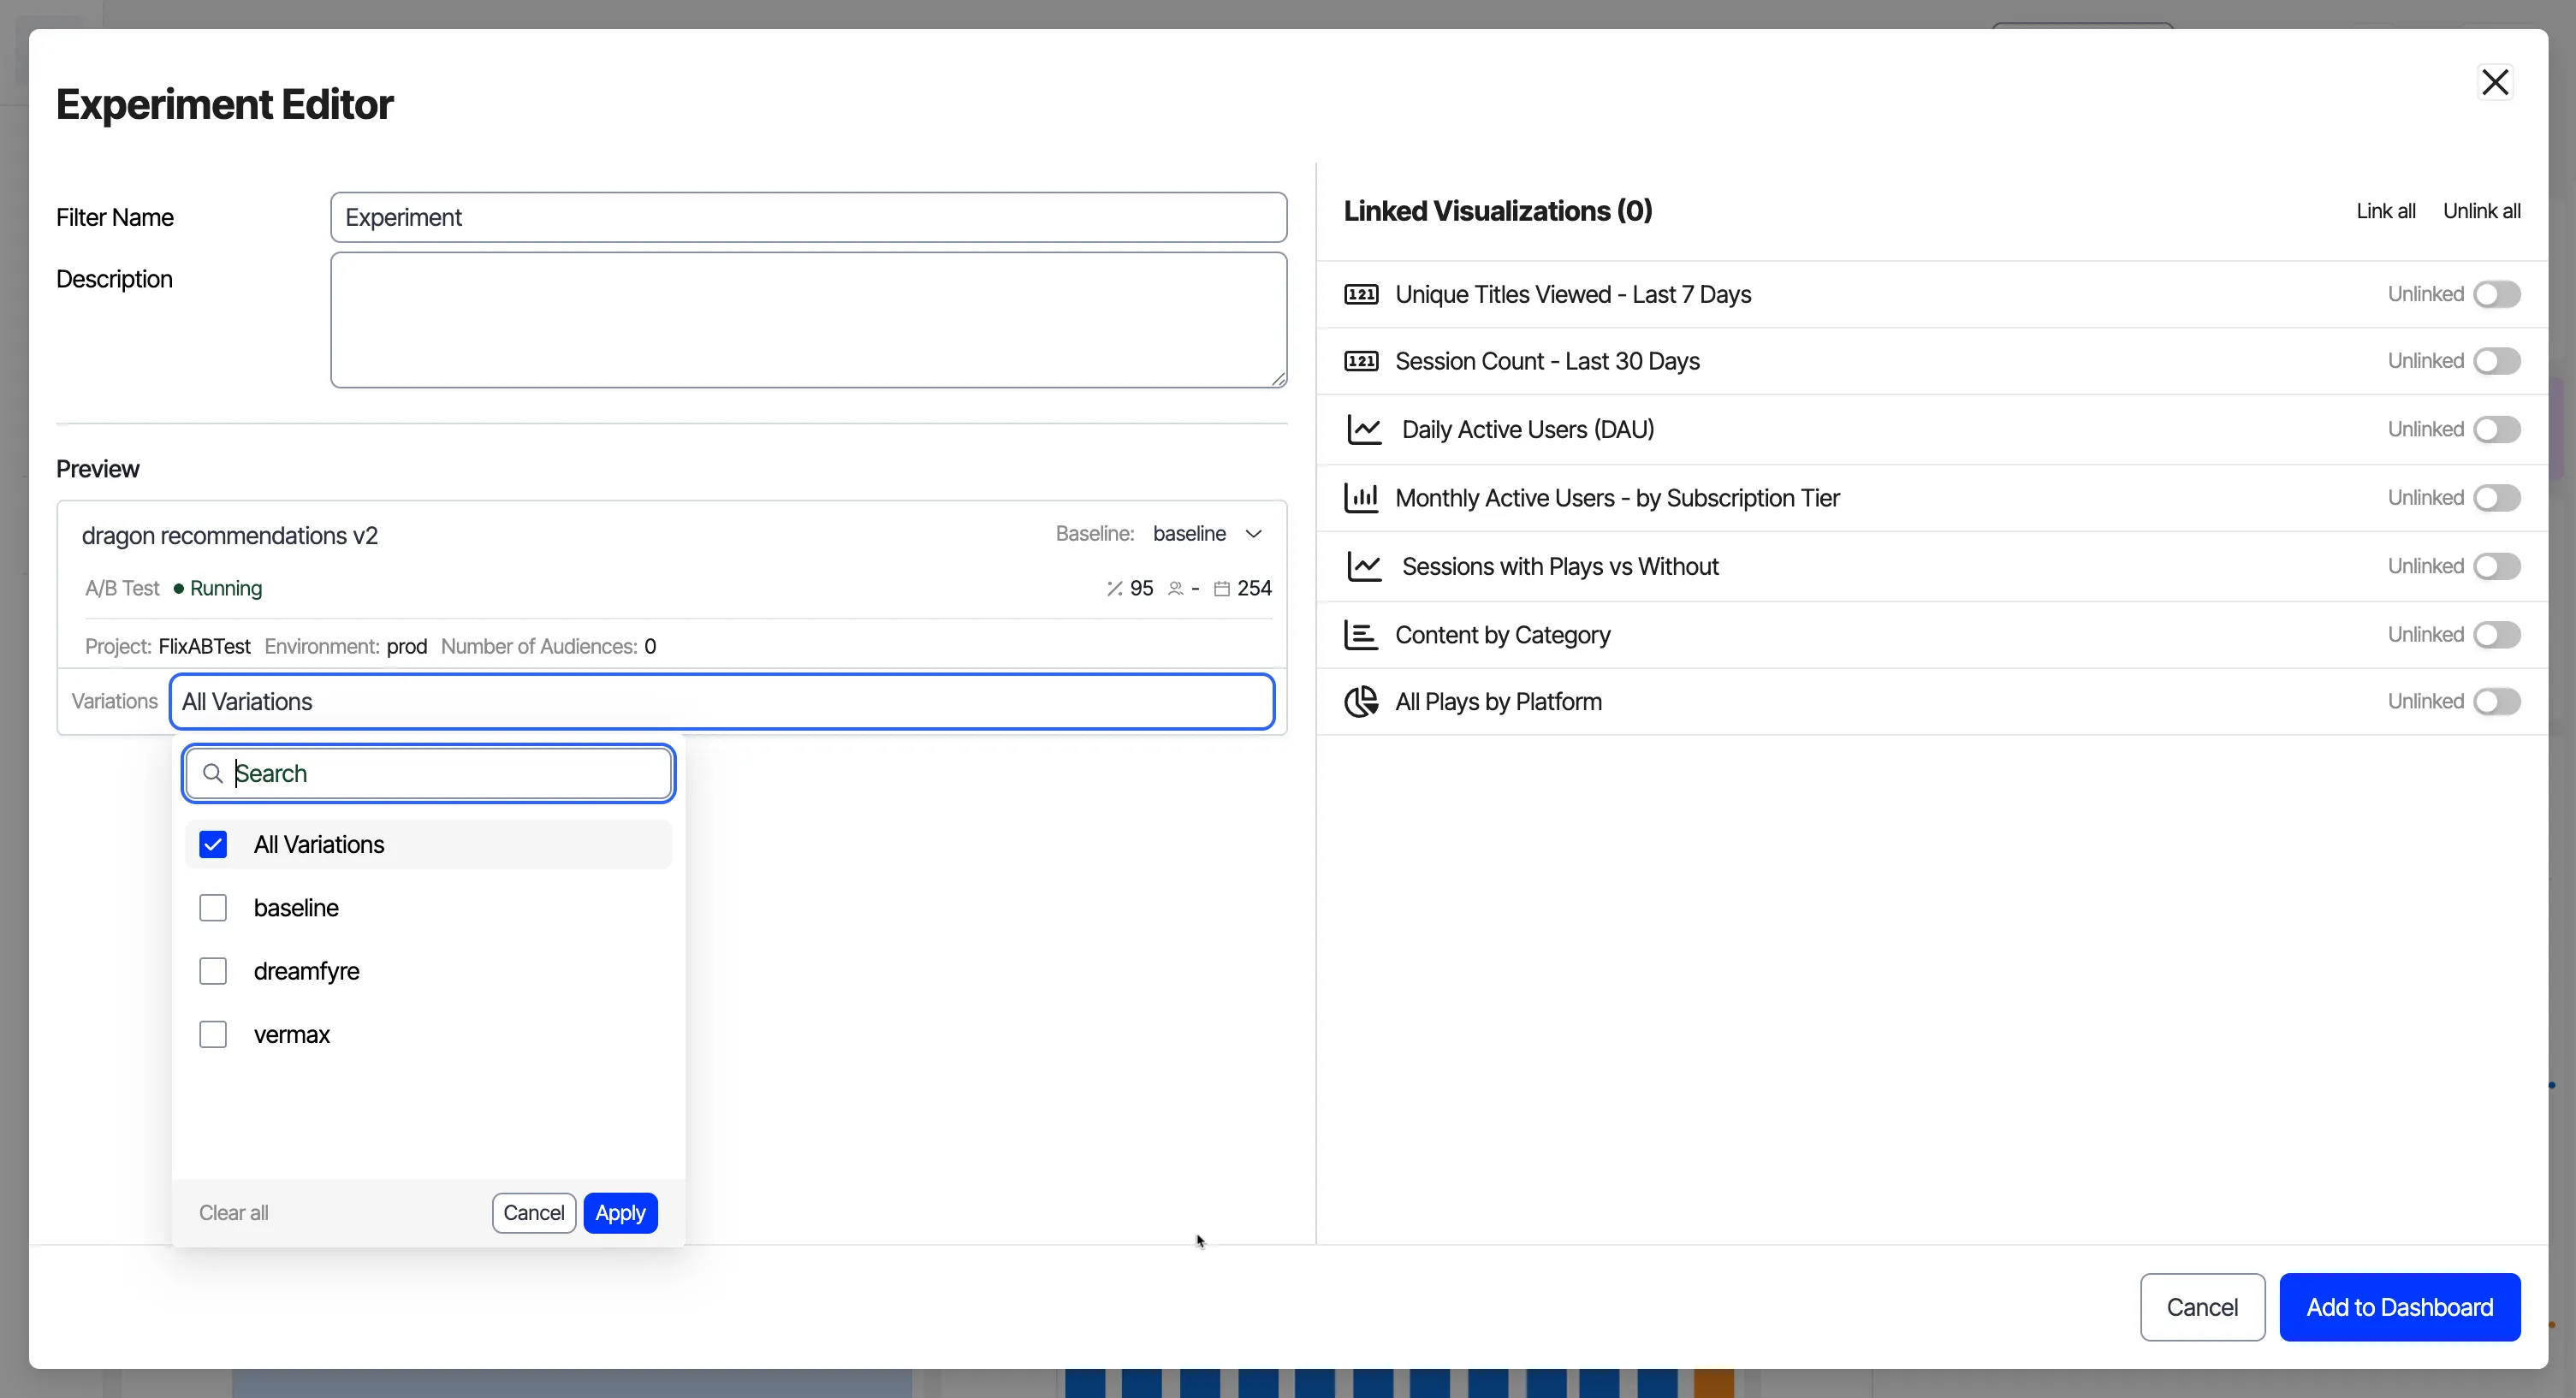
Task: Click the Description resize handle corner
Action: (x=1278, y=379)
